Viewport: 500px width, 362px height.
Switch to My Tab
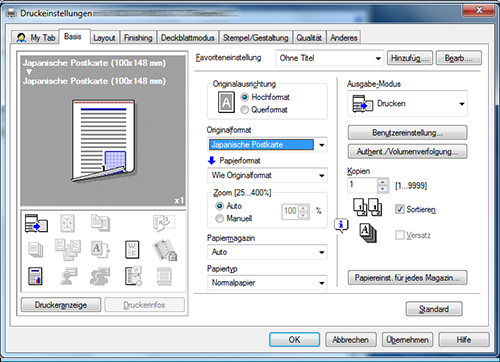tap(35, 38)
